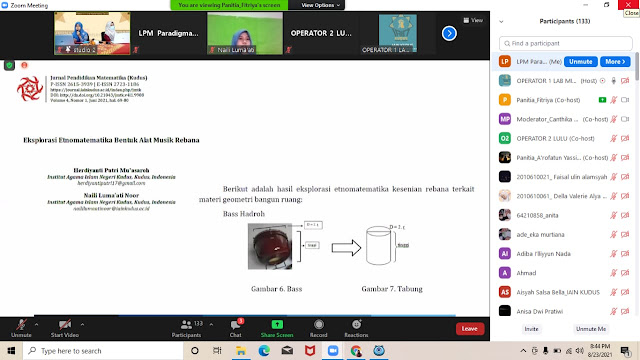Select the LPM Paradigma participant tile
The width and height of the screenshot is (640, 360).
click(169, 33)
